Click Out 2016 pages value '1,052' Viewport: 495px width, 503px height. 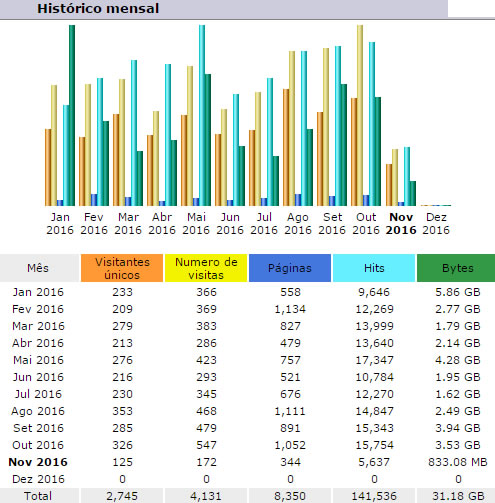click(x=290, y=445)
